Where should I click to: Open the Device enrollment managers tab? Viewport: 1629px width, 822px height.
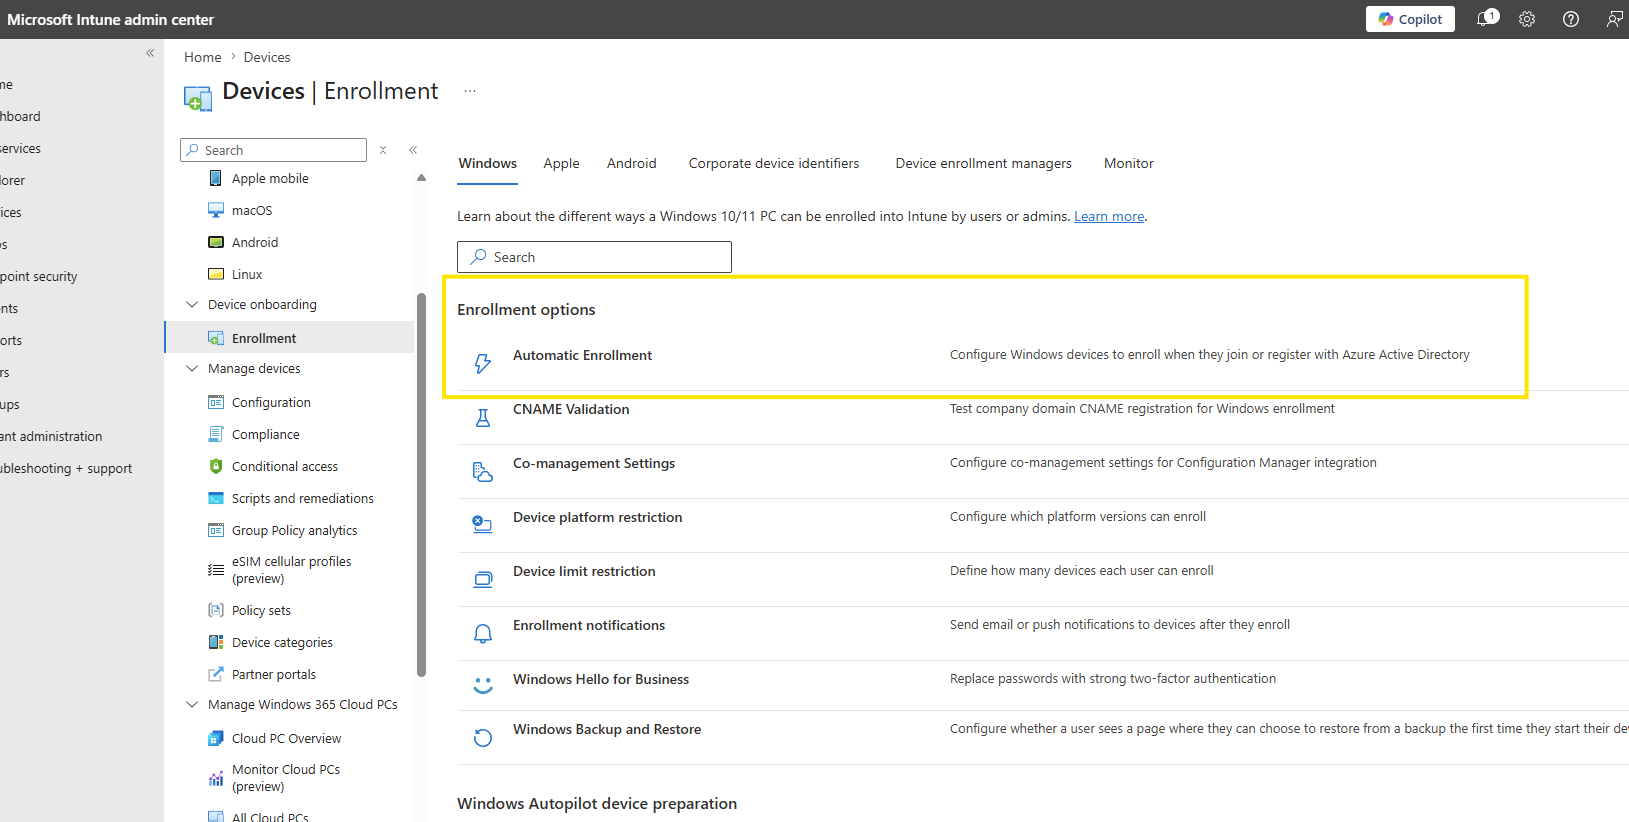click(x=983, y=164)
